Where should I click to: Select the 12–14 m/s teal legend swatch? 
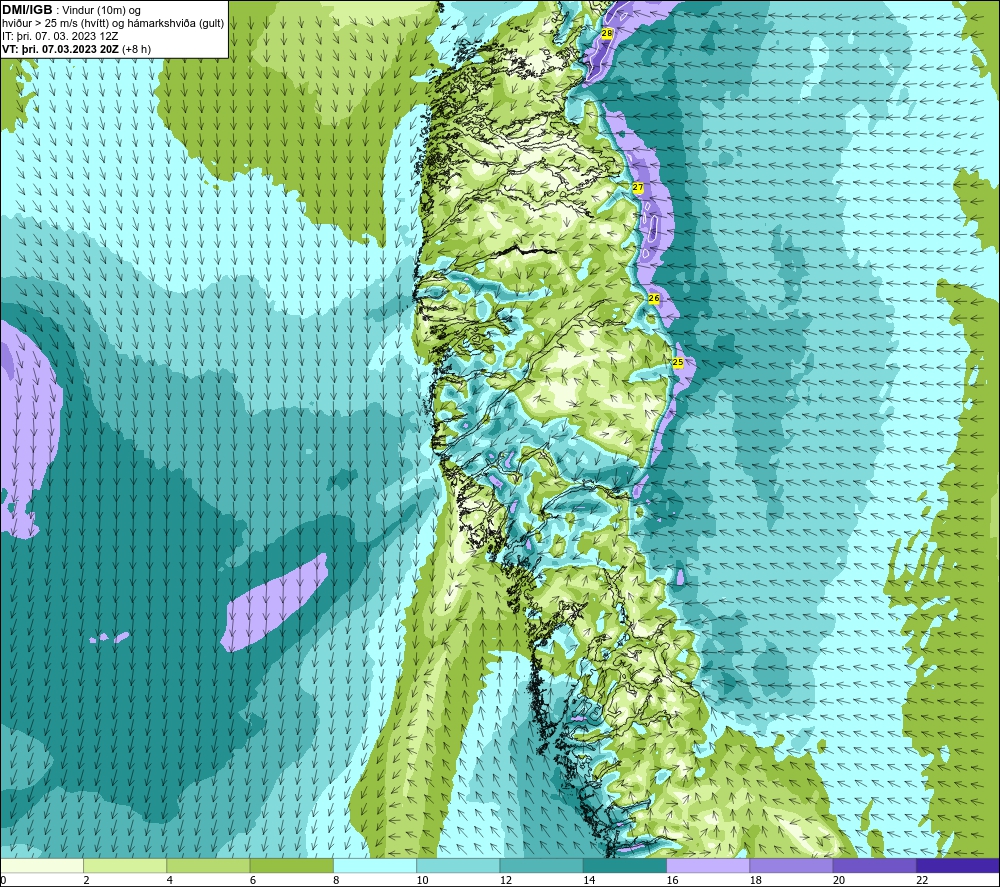click(541, 865)
